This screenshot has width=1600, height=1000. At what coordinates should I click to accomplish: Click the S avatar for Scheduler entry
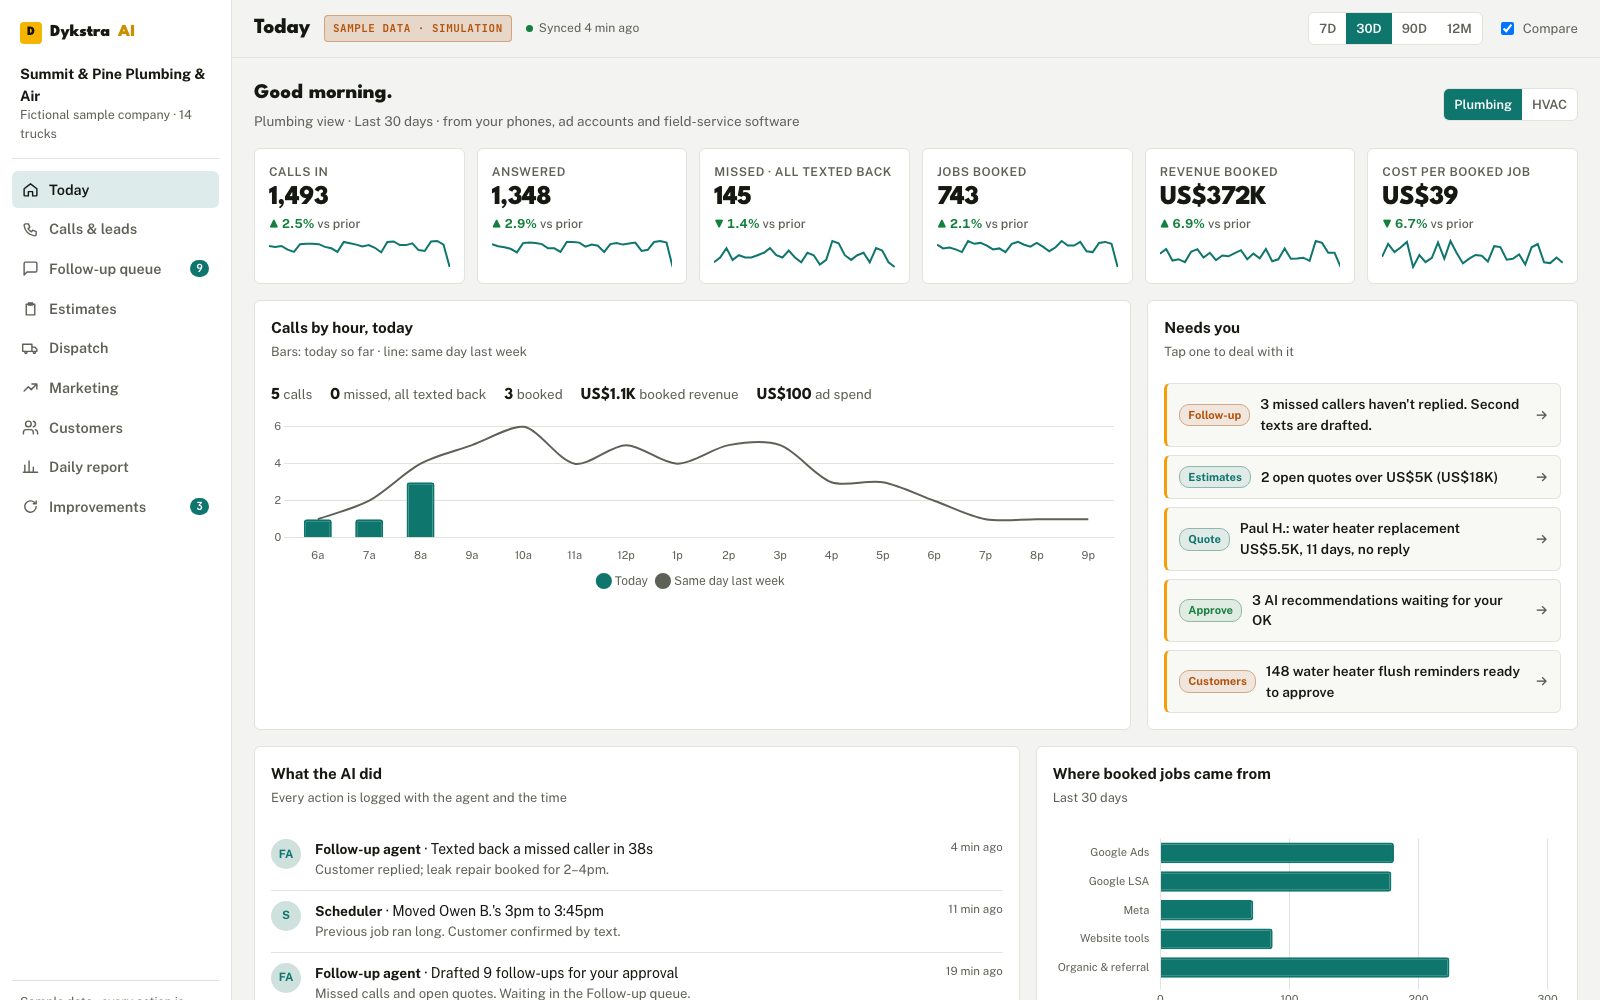(286, 915)
